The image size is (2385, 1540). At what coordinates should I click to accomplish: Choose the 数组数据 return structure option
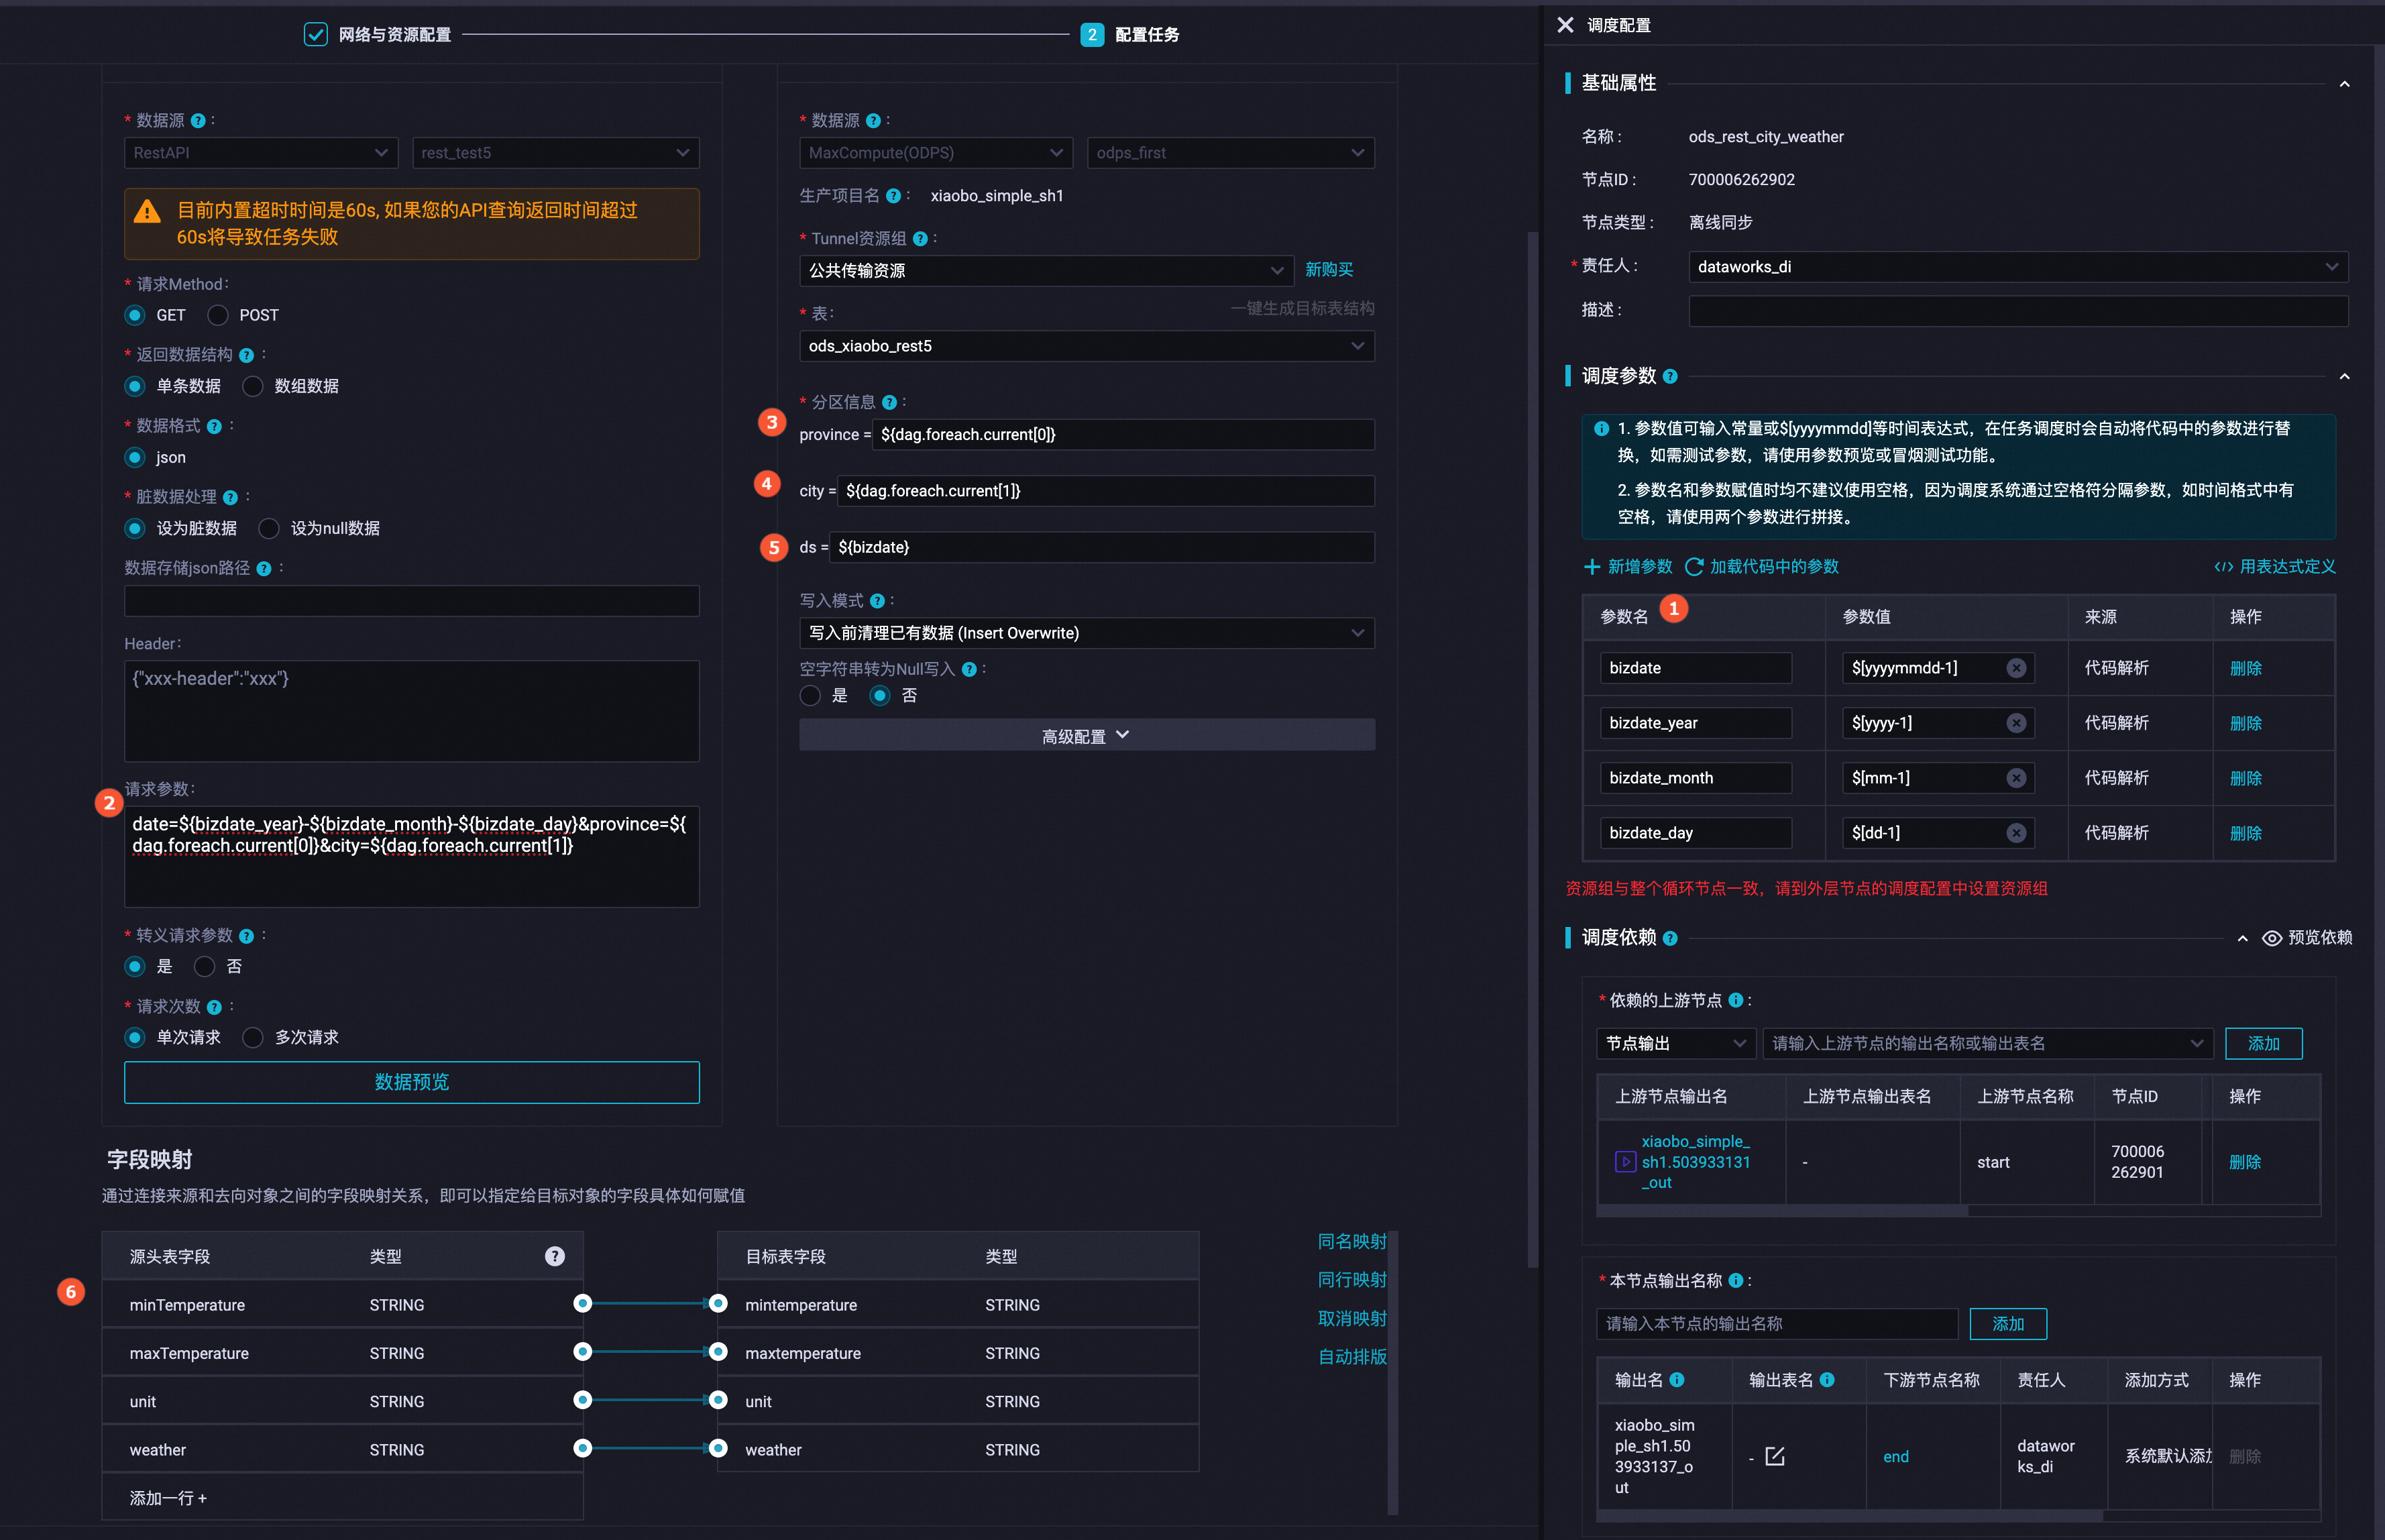(x=253, y=386)
